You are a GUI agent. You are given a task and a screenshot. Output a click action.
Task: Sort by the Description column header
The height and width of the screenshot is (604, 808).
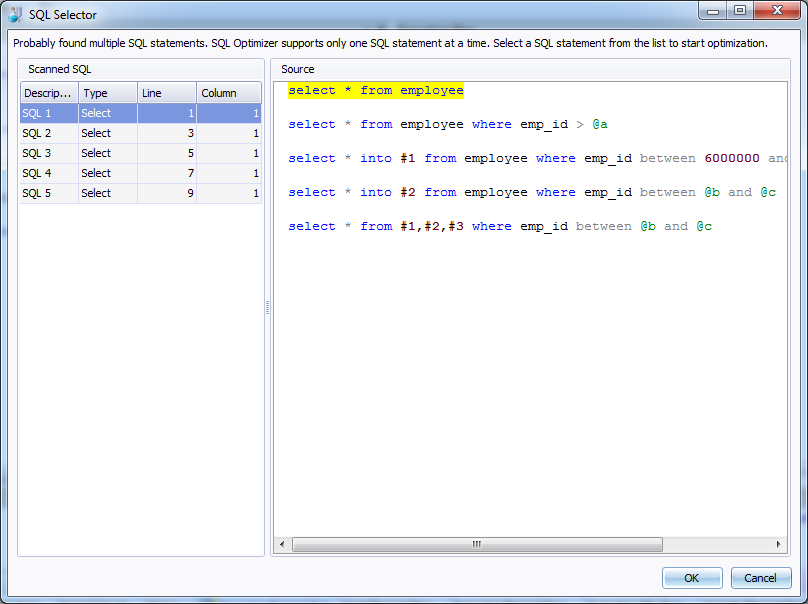click(x=48, y=93)
